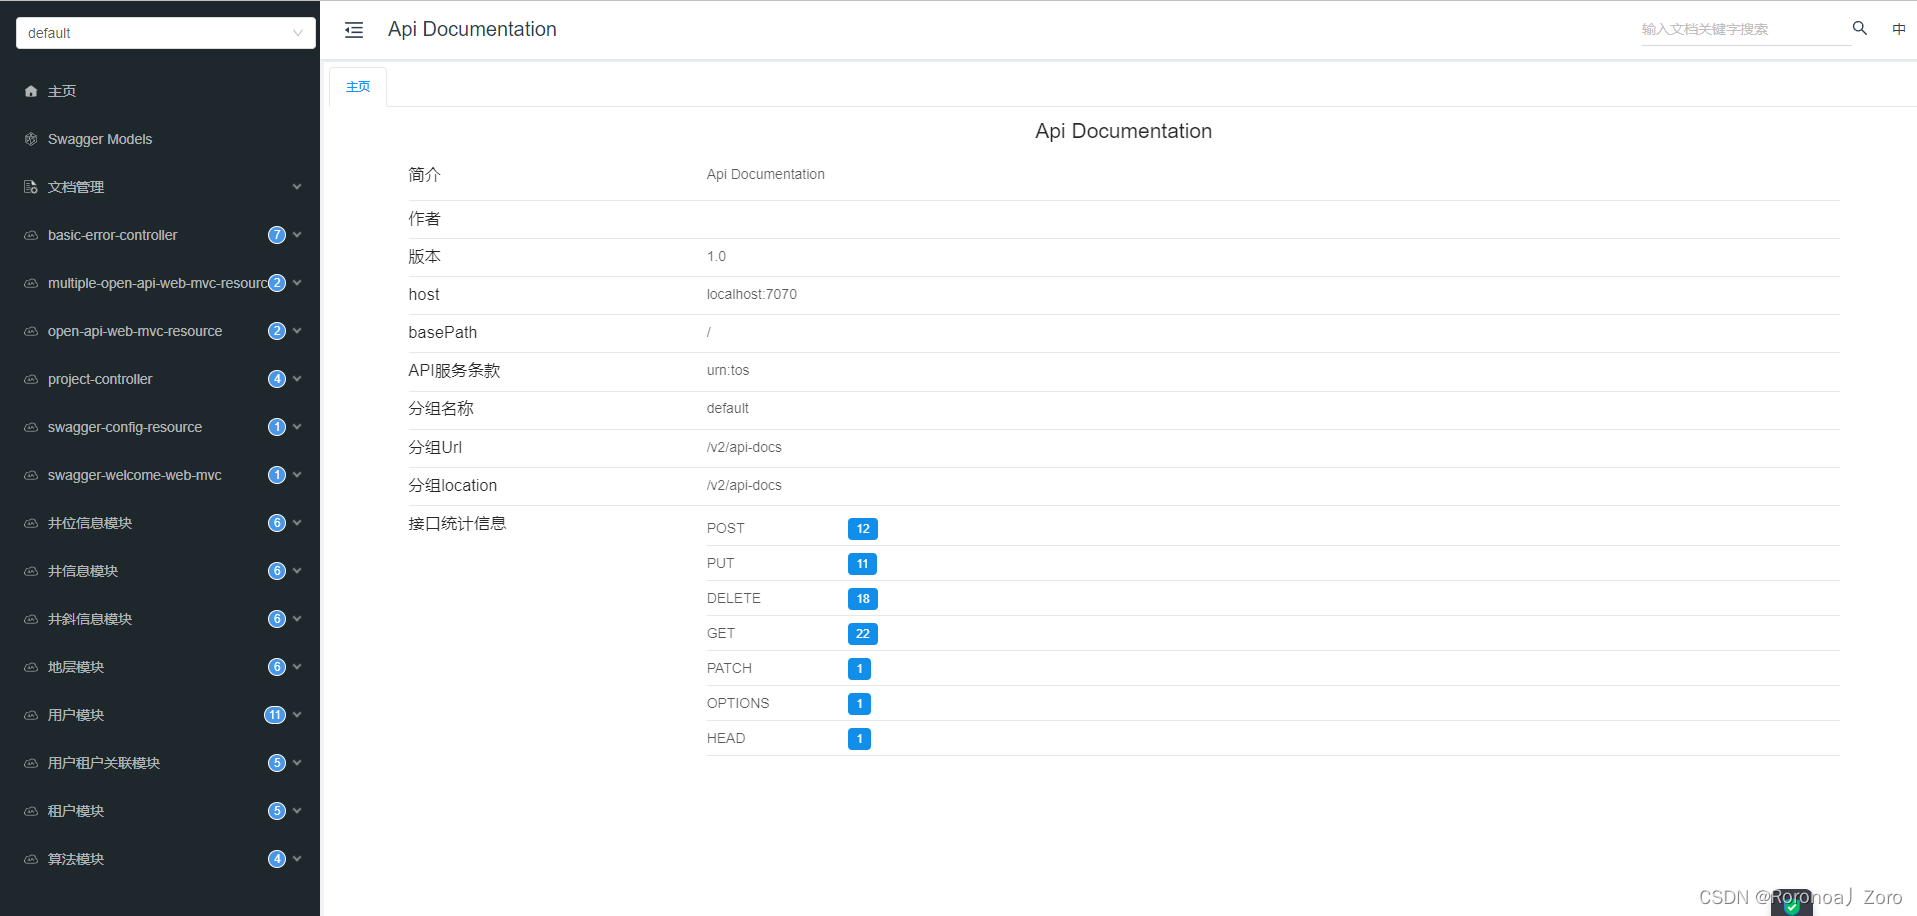Expand the 文档管理 chevron
The height and width of the screenshot is (916, 1917).
(297, 187)
